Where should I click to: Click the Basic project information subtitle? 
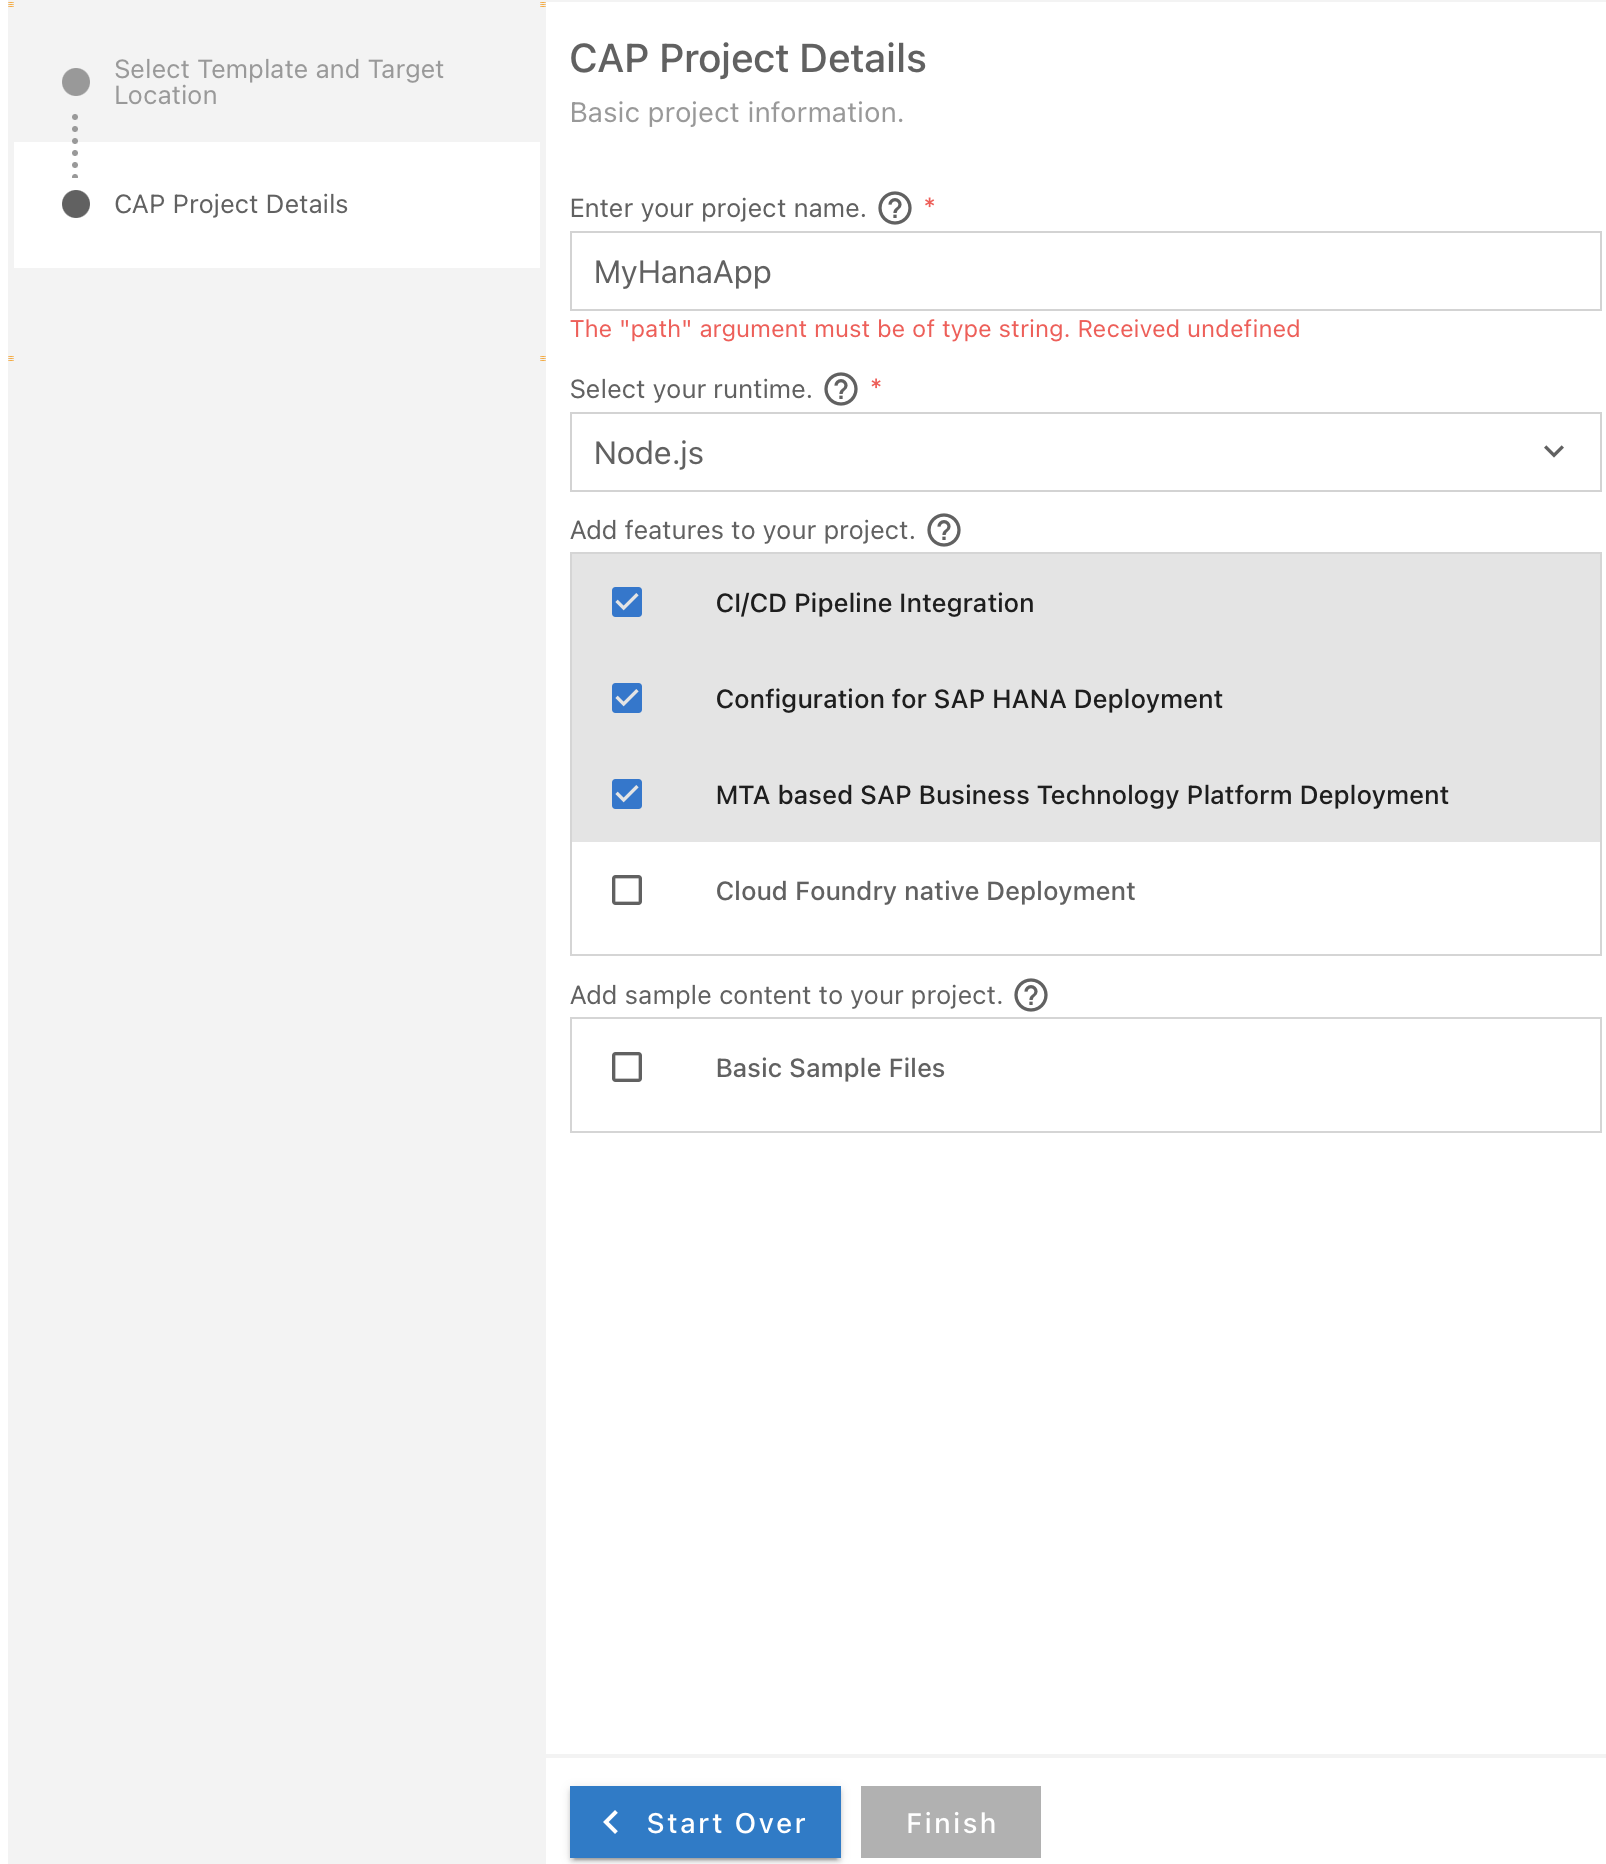pyautogui.click(x=737, y=113)
